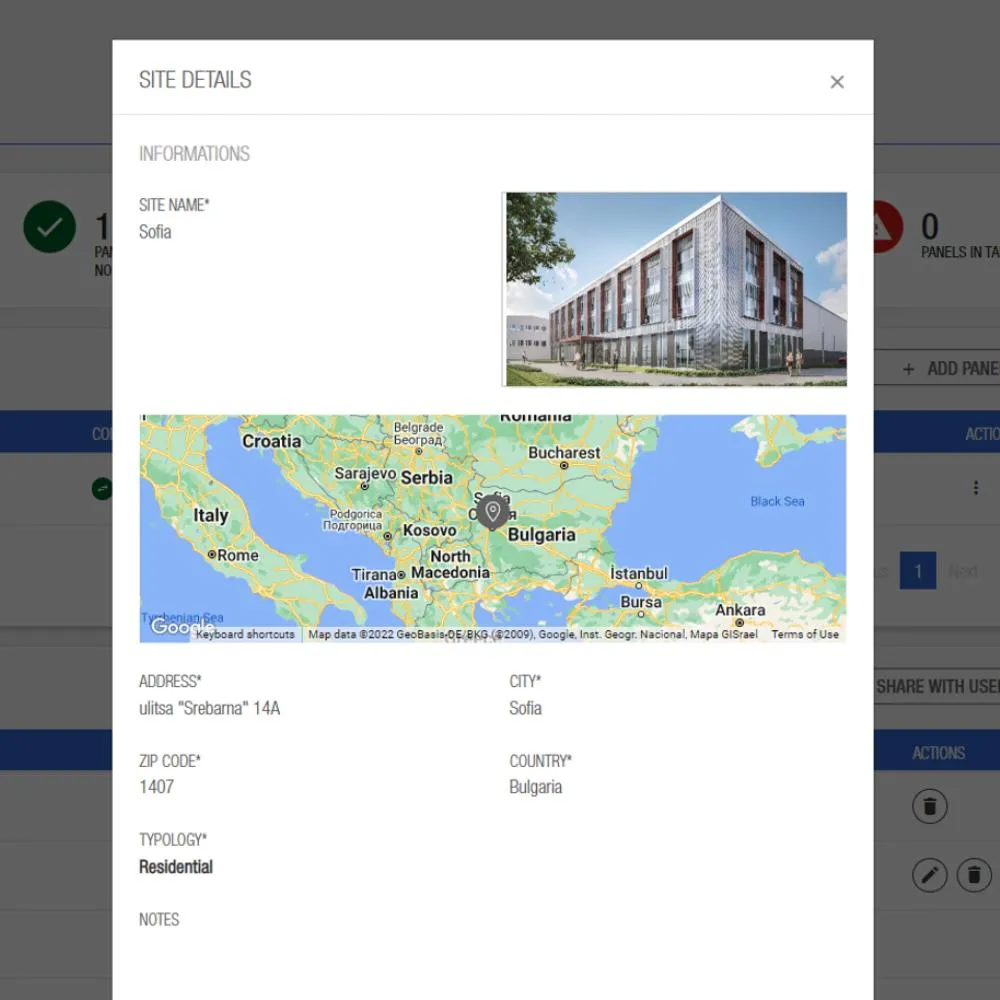The image size is (1000, 1000).
Task: Click the Typology field label
Action: [173, 839]
